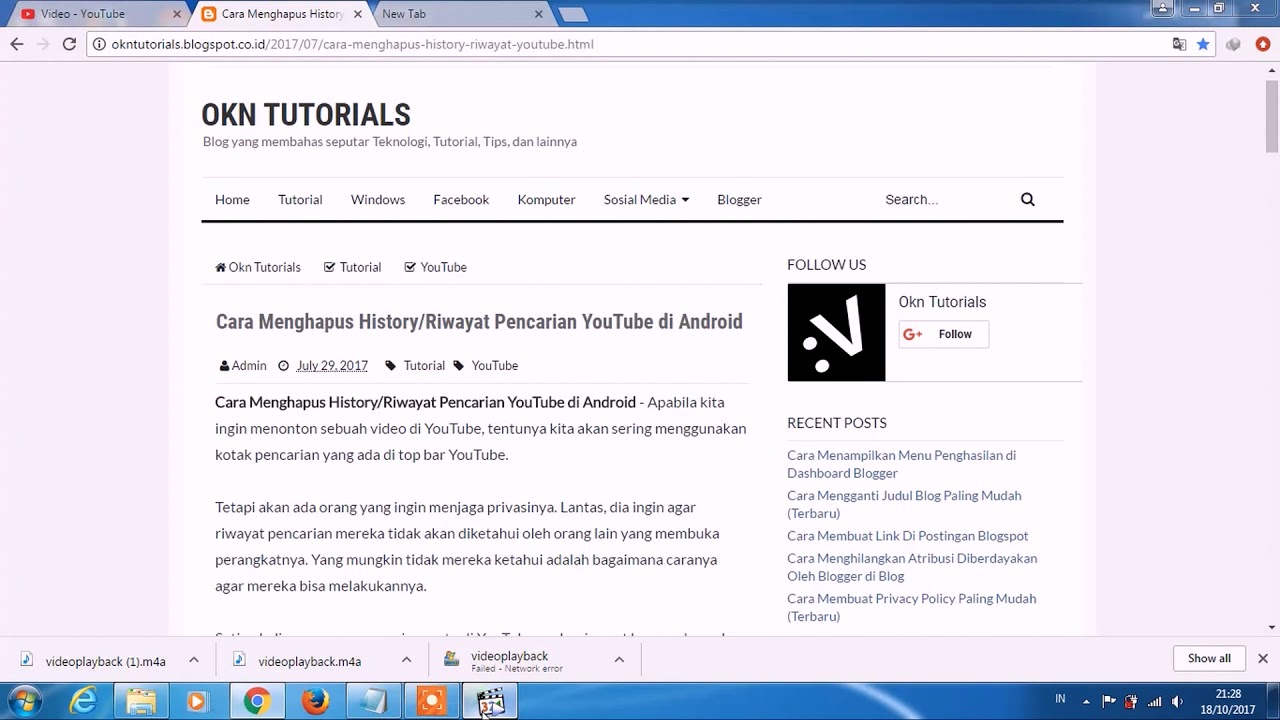This screenshot has width=1280, height=720.
Task: Click the search magnifier icon on blog
Action: coord(1027,199)
